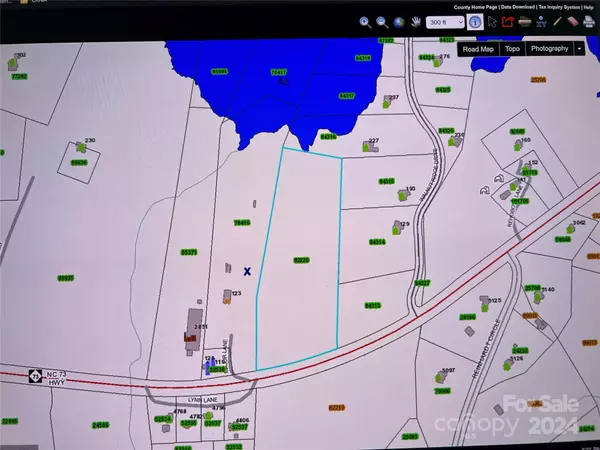600x450 pixels.
Task: Expand the basemap options arrow beside Photography
Action: [x=579, y=48]
